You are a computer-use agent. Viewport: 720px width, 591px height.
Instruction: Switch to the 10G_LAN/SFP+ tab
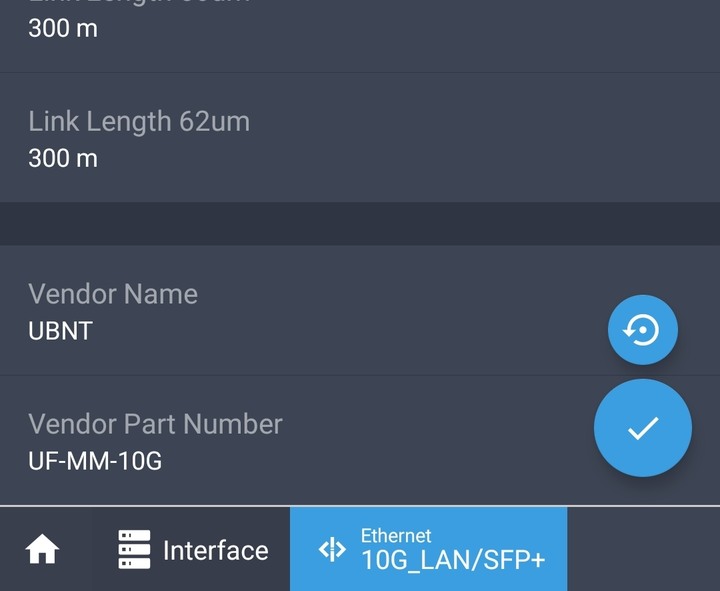point(428,549)
